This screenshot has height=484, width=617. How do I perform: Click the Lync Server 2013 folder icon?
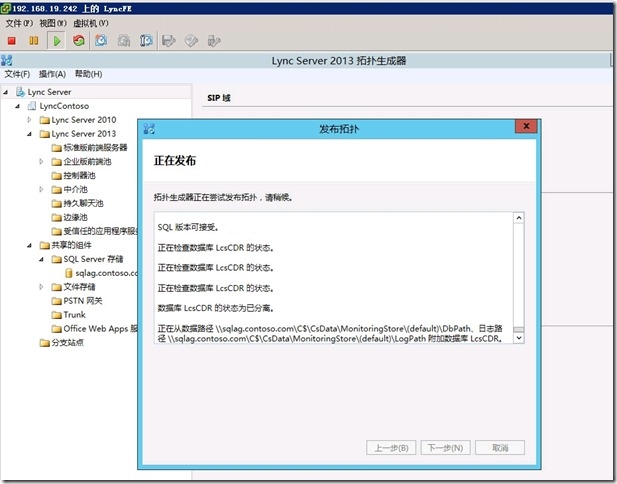(x=44, y=134)
